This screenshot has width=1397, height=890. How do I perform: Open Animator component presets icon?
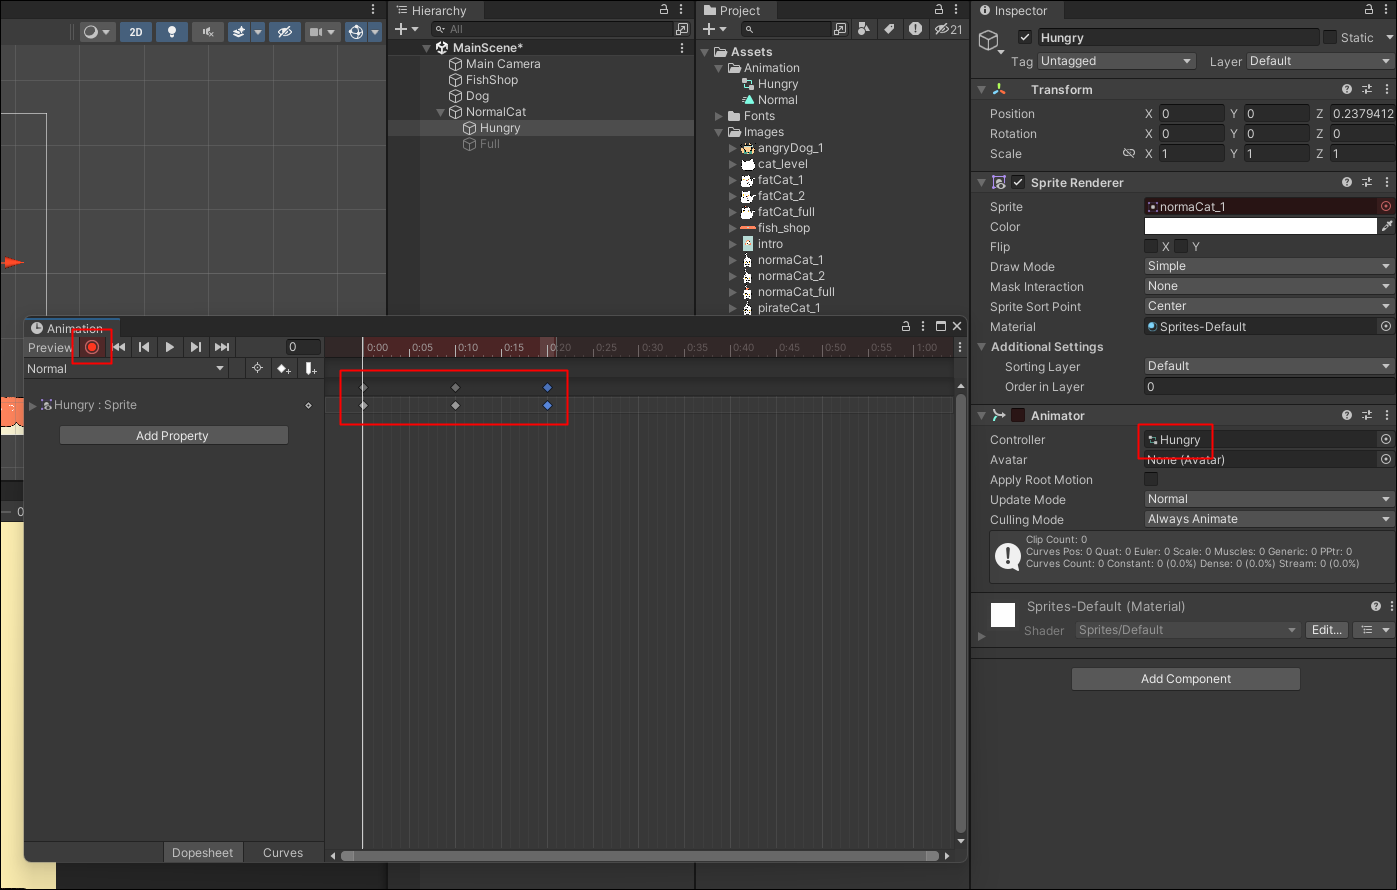coord(1367,415)
